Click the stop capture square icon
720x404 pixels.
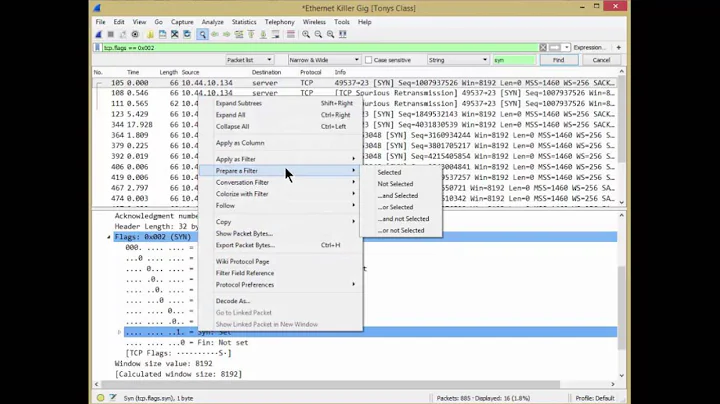tap(111, 34)
